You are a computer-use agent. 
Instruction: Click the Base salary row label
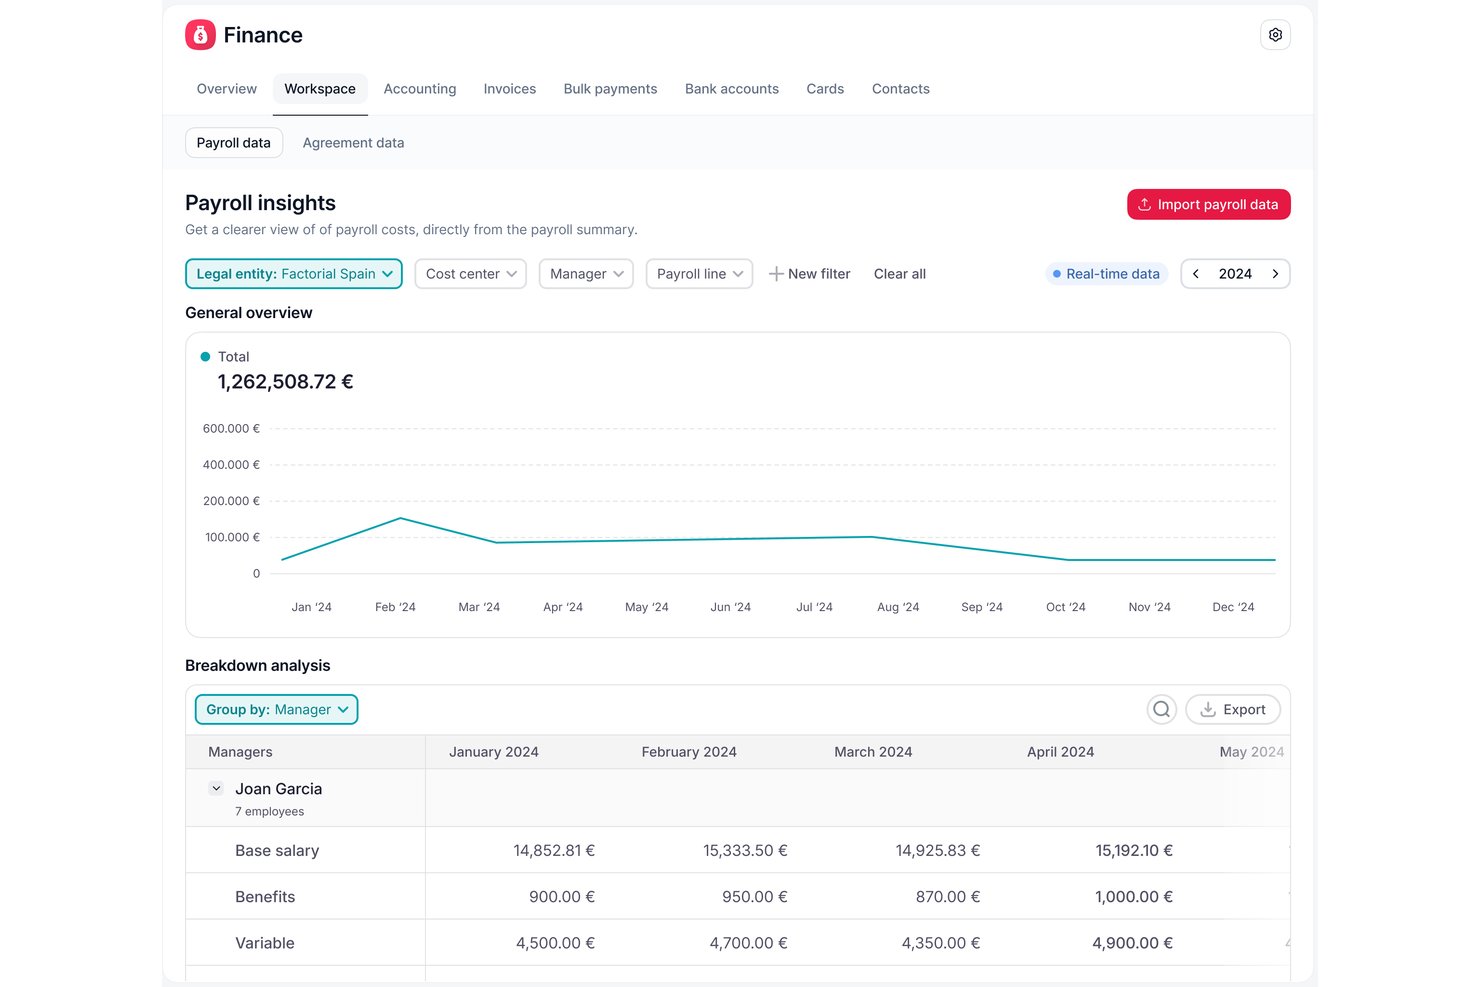(x=277, y=851)
